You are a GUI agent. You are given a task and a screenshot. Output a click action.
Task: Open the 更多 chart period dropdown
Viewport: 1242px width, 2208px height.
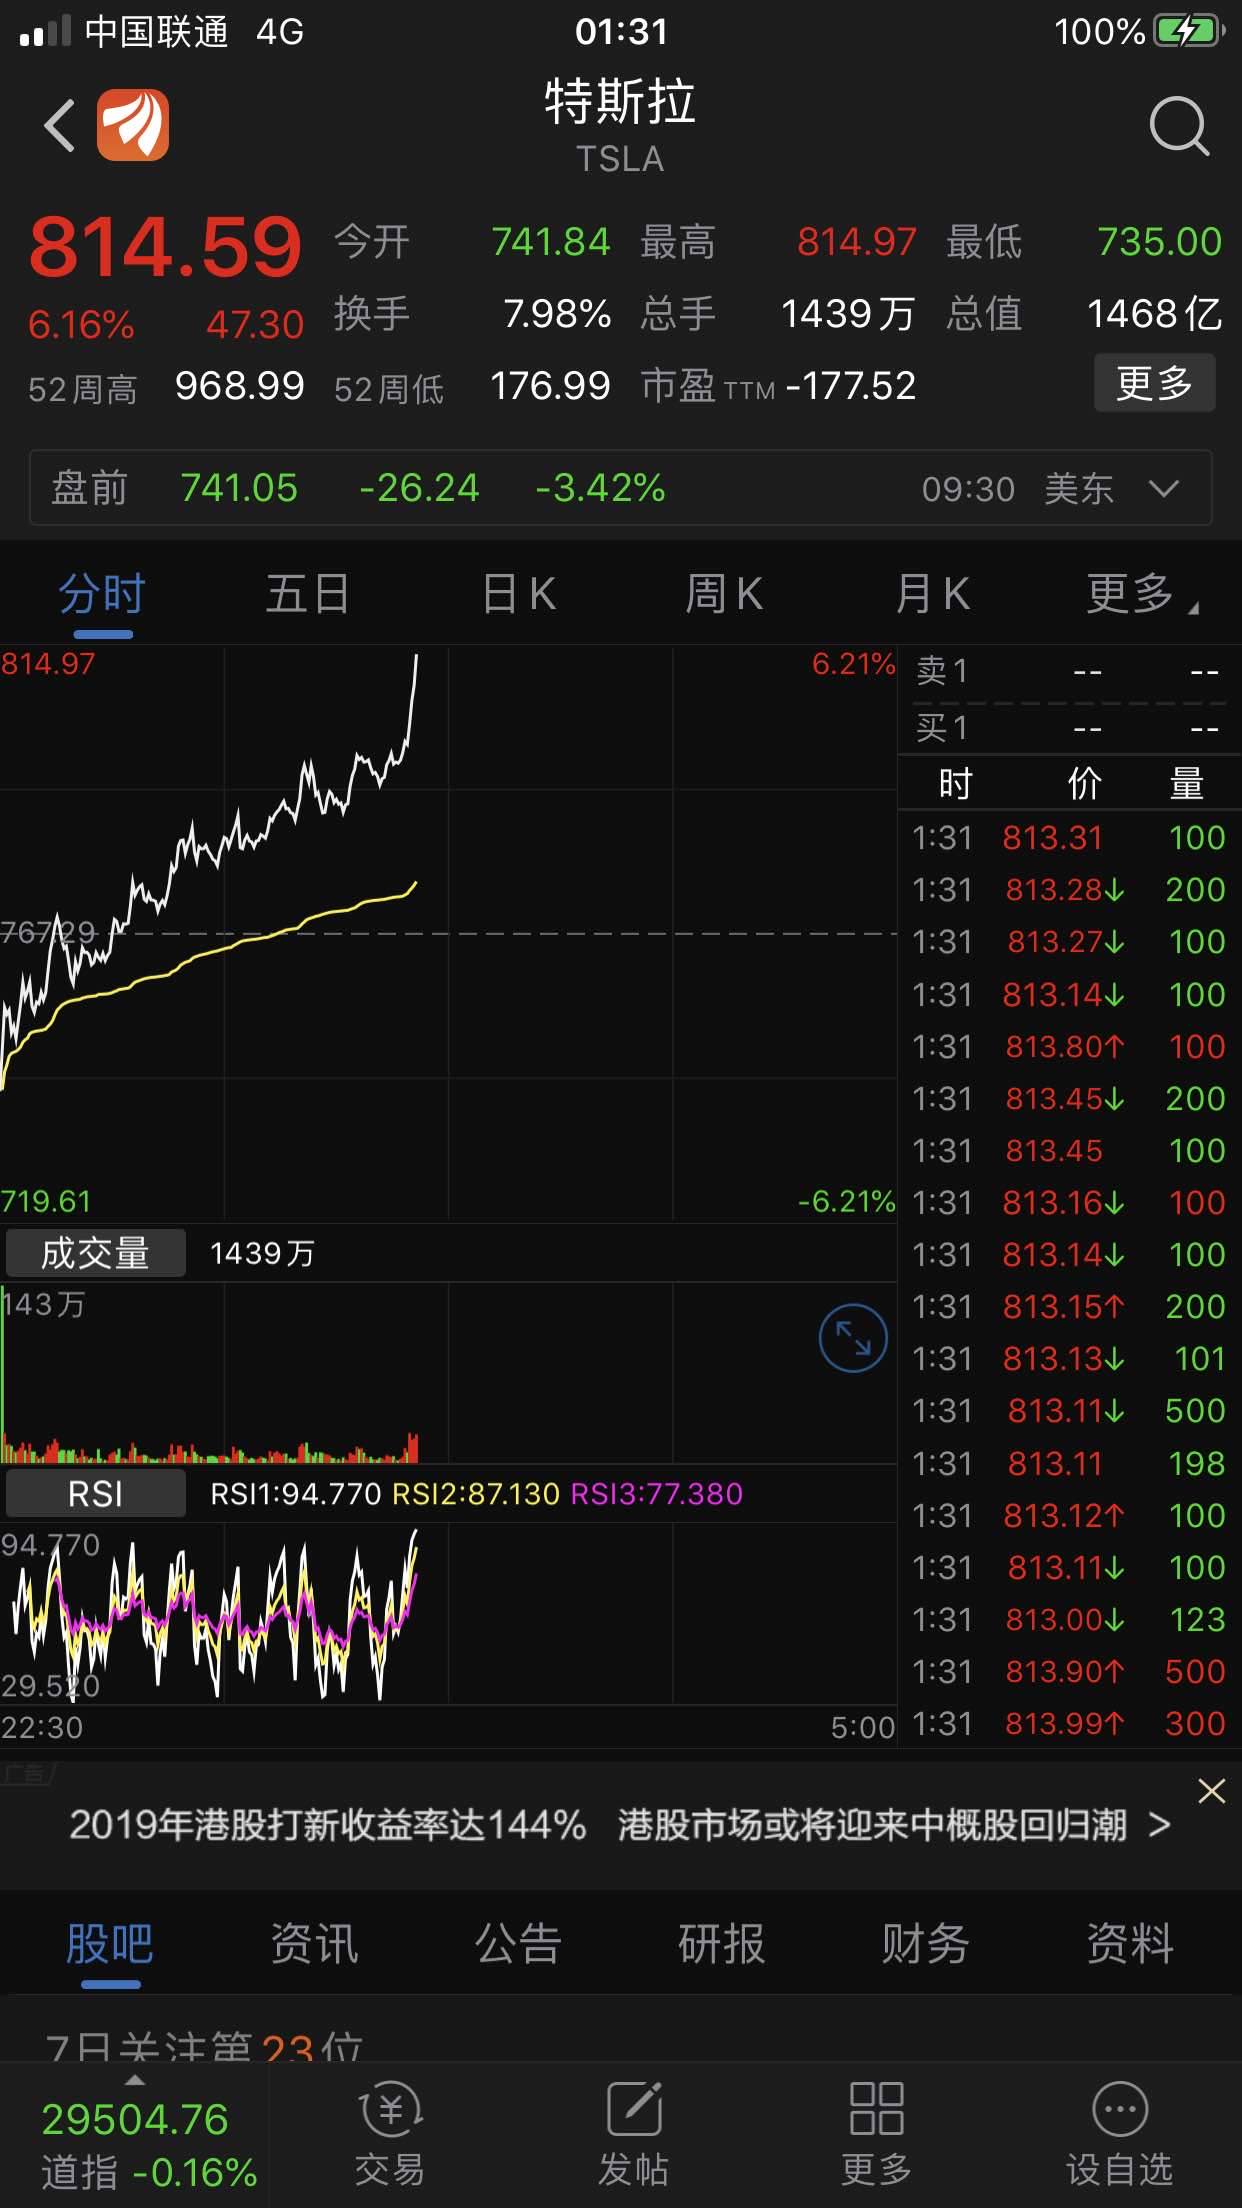coord(1140,594)
